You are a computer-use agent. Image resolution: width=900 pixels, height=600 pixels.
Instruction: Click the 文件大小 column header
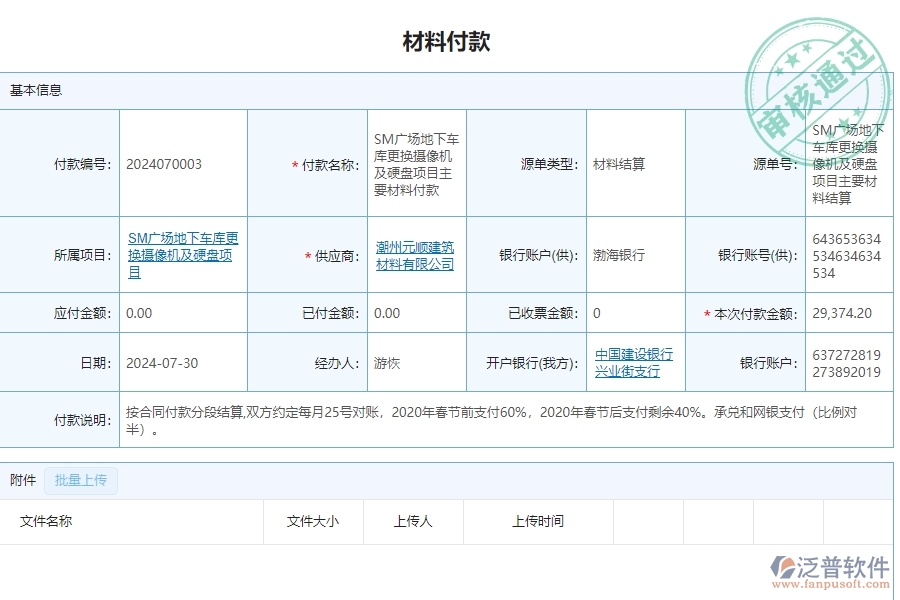click(x=313, y=521)
